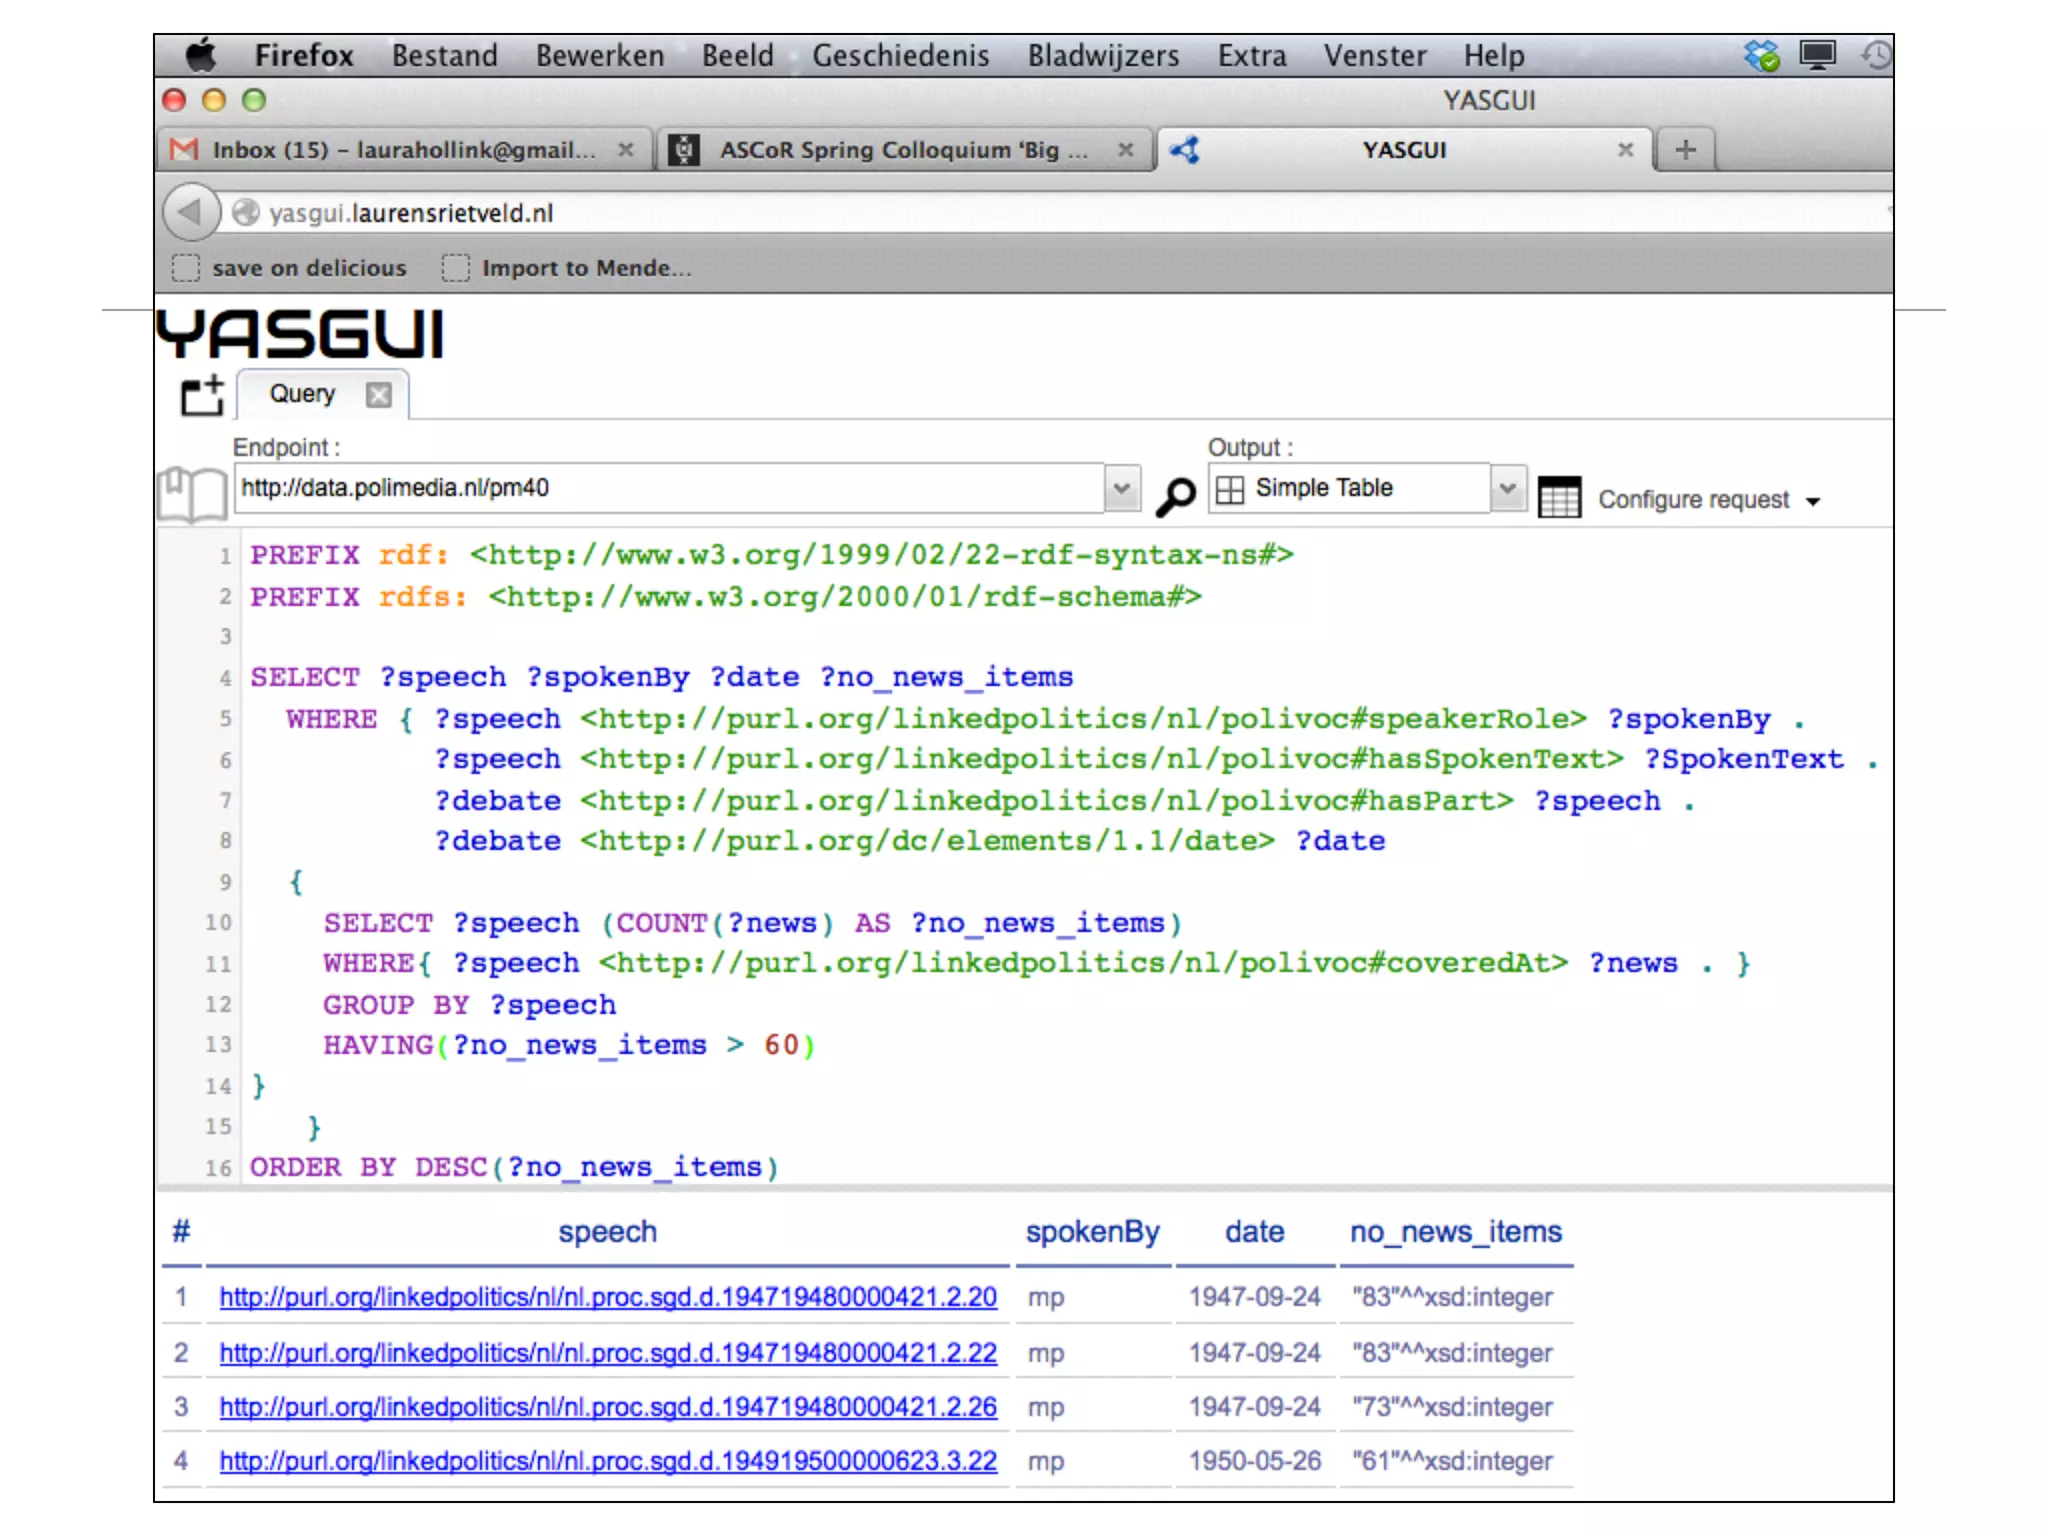Image resolution: width=2048 pixels, height=1536 pixels.
Task: Click the no_news_items column header
Action: point(1455,1232)
